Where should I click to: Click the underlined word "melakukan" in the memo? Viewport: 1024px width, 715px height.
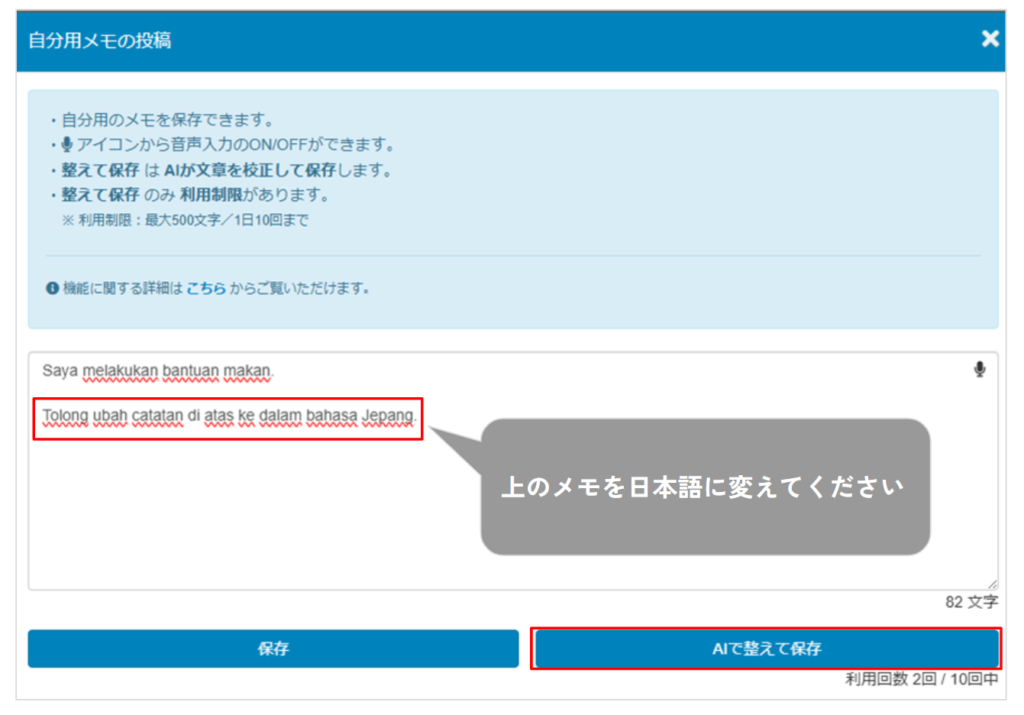115,371
